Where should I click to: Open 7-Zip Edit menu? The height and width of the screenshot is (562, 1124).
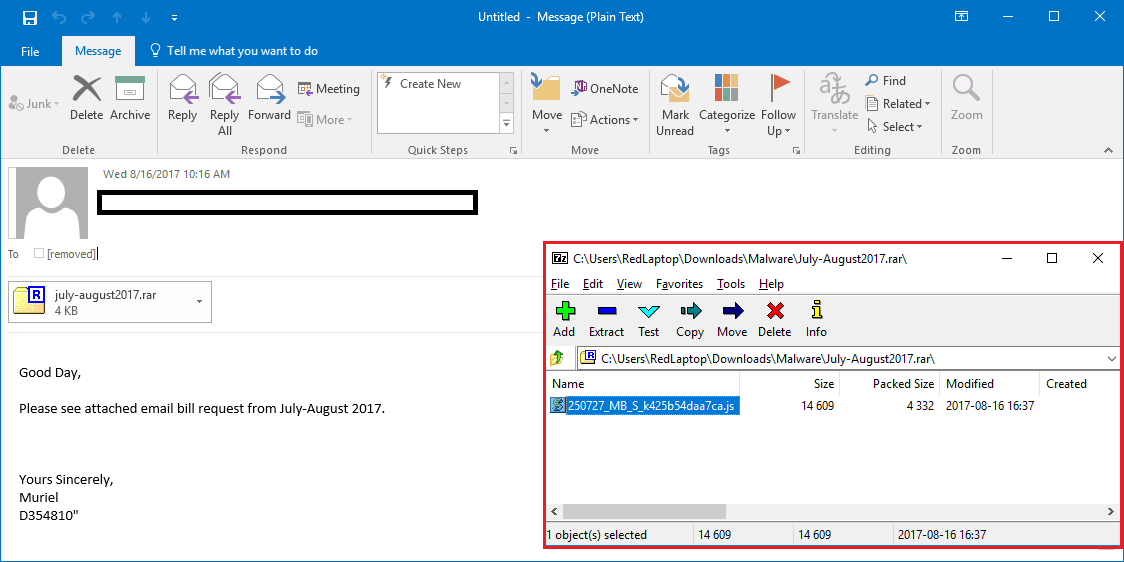tap(593, 284)
